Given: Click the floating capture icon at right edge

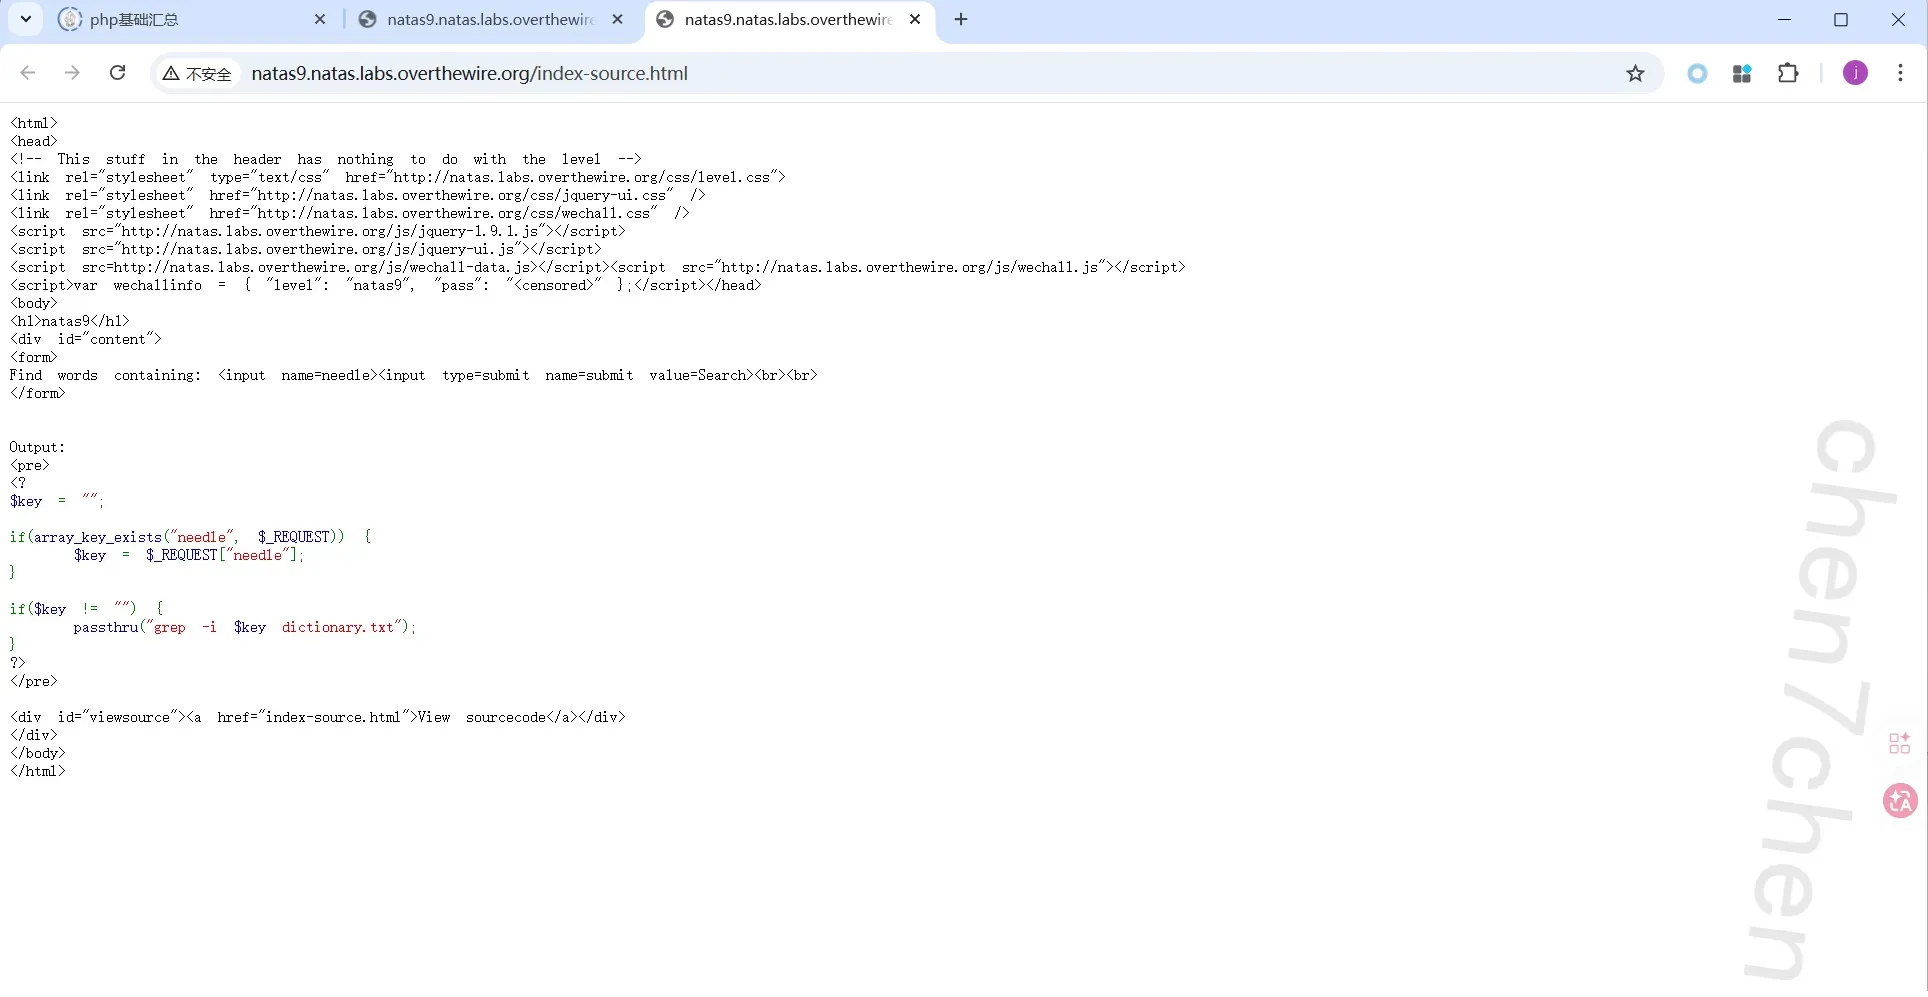Looking at the screenshot, I should [1899, 744].
